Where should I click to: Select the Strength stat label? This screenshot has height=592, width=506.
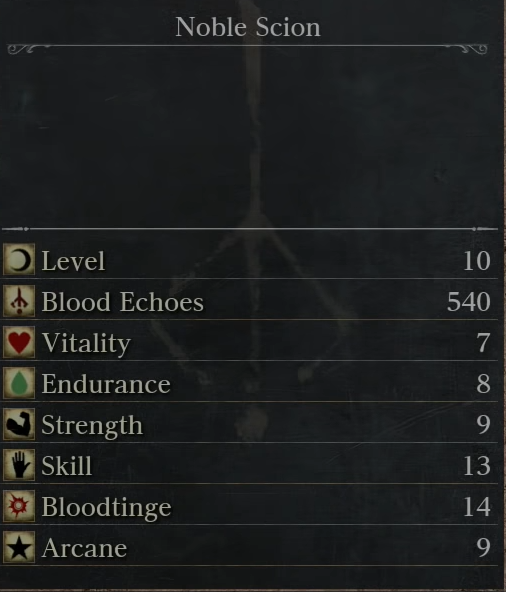[92, 426]
